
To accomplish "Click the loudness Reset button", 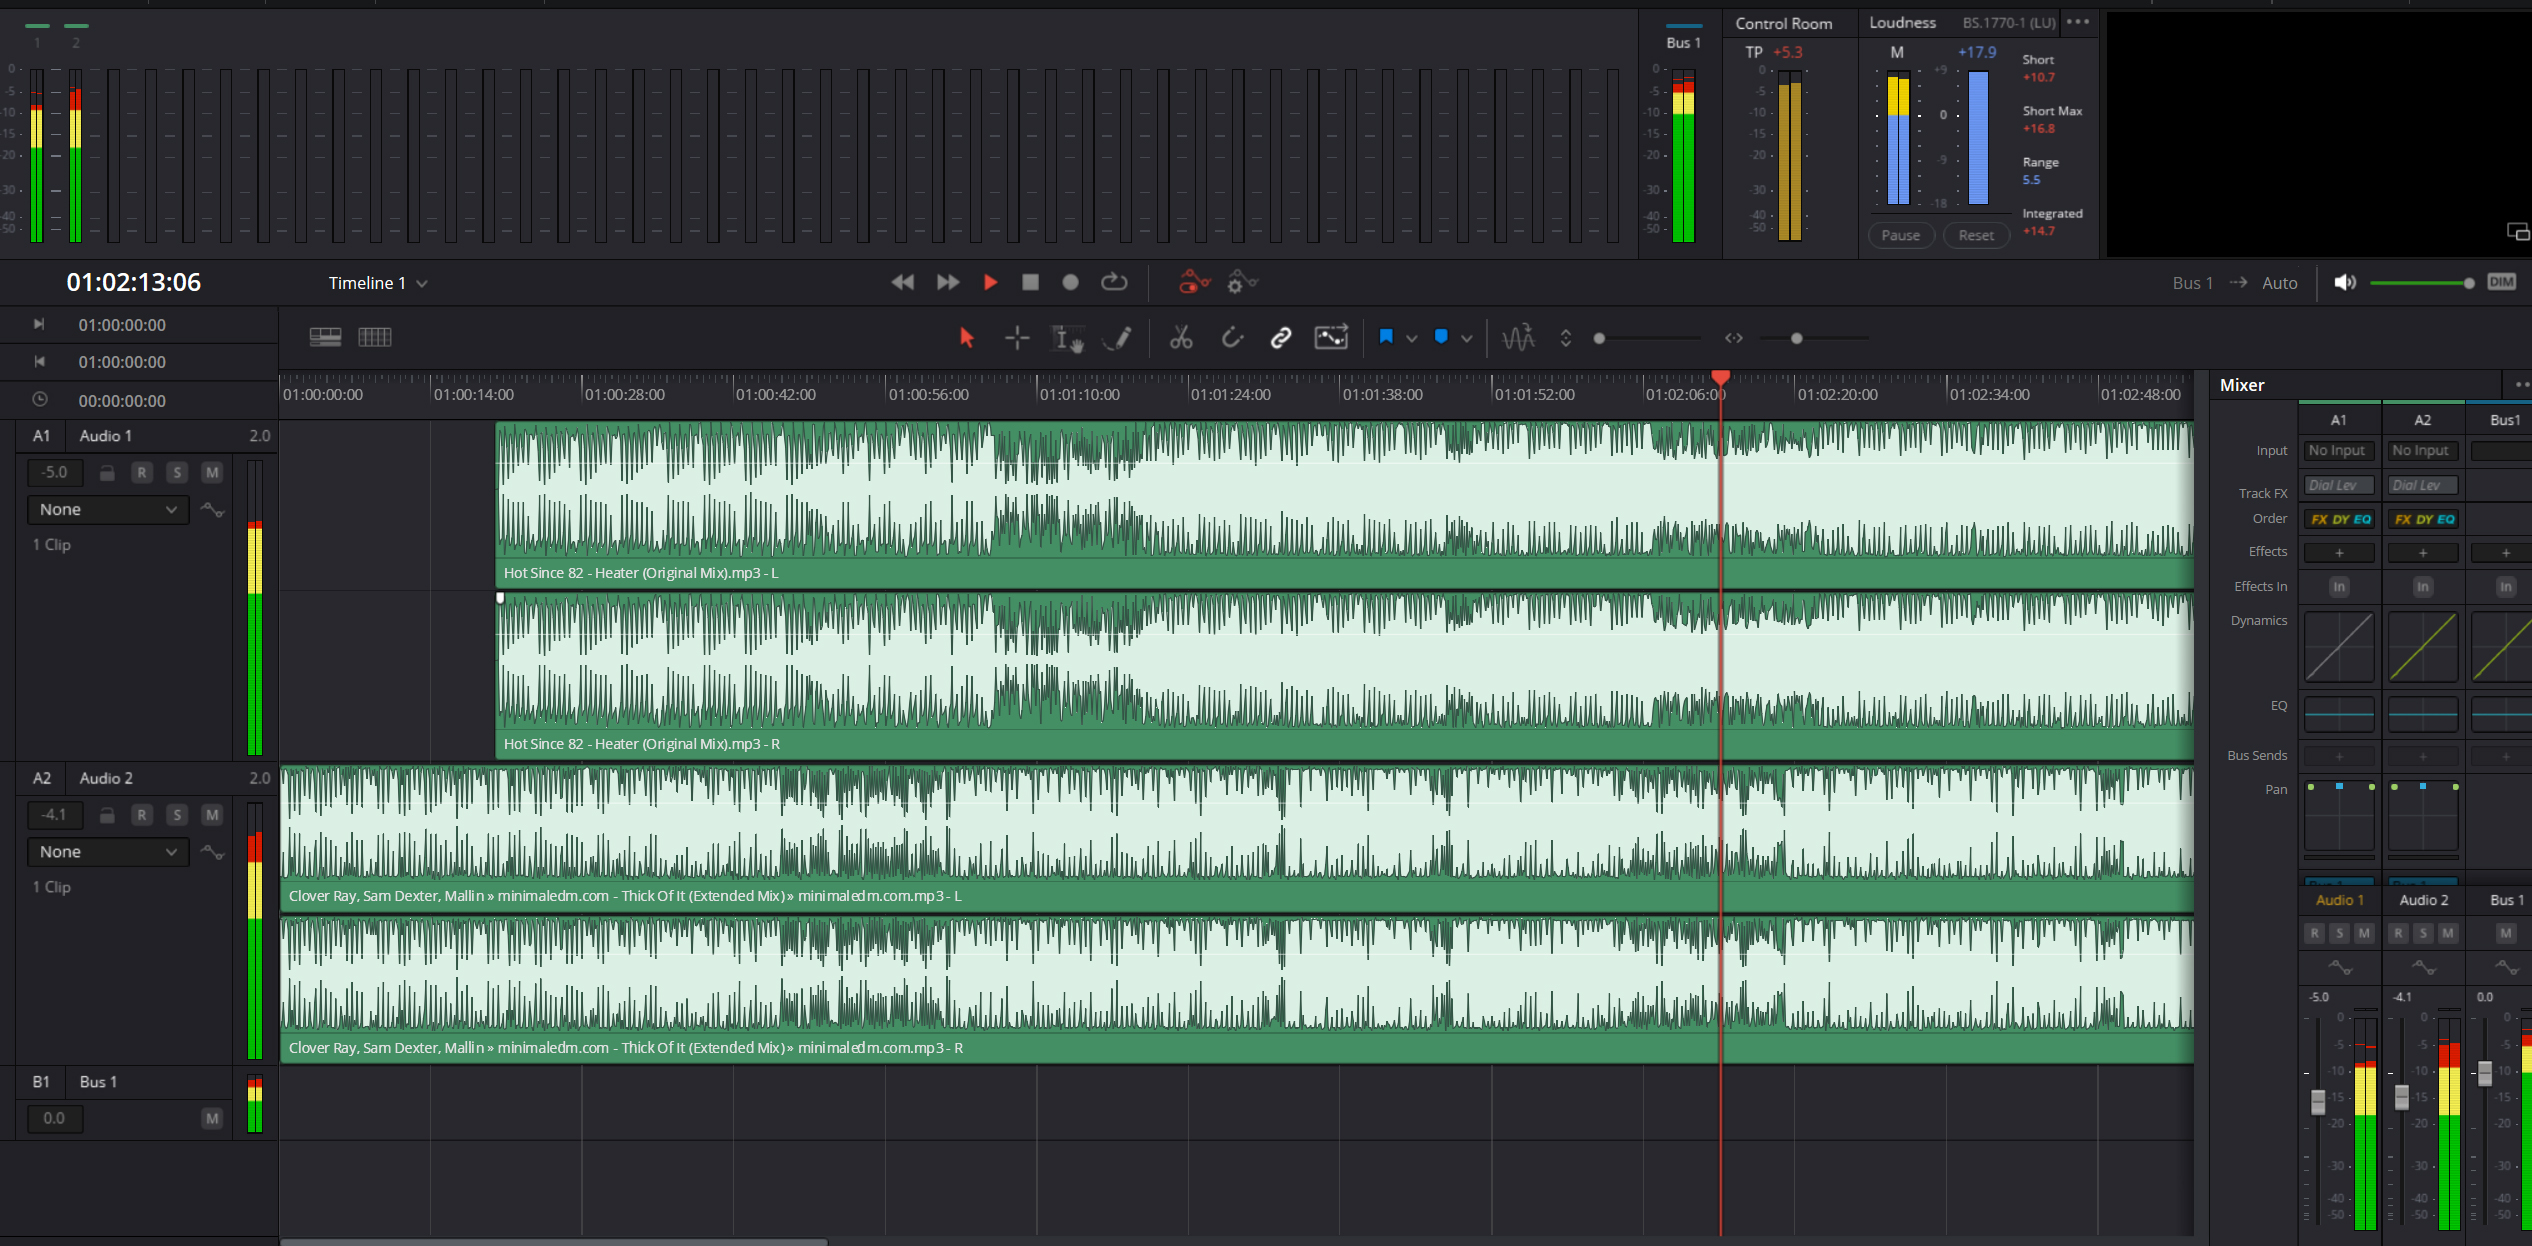I will point(1975,236).
